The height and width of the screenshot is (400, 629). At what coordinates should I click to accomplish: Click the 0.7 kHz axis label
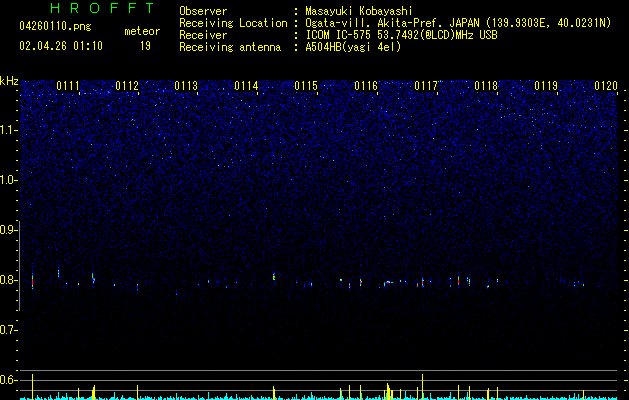pyautogui.click(x=9, y=330)
